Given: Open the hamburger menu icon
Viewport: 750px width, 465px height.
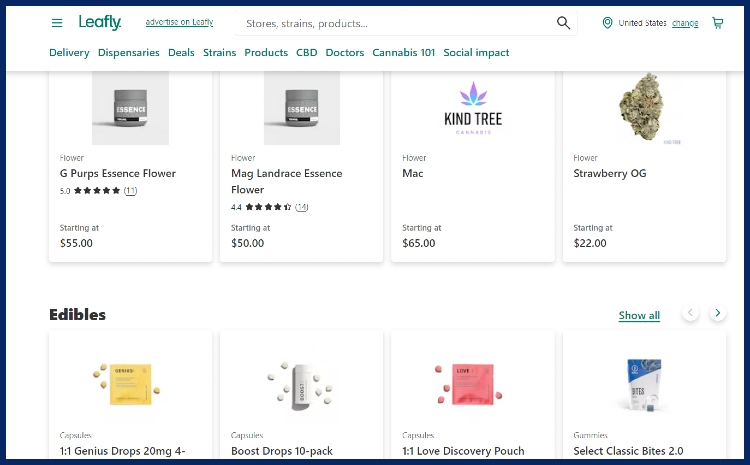Looking at the screenshot, I should coord(57,23).
